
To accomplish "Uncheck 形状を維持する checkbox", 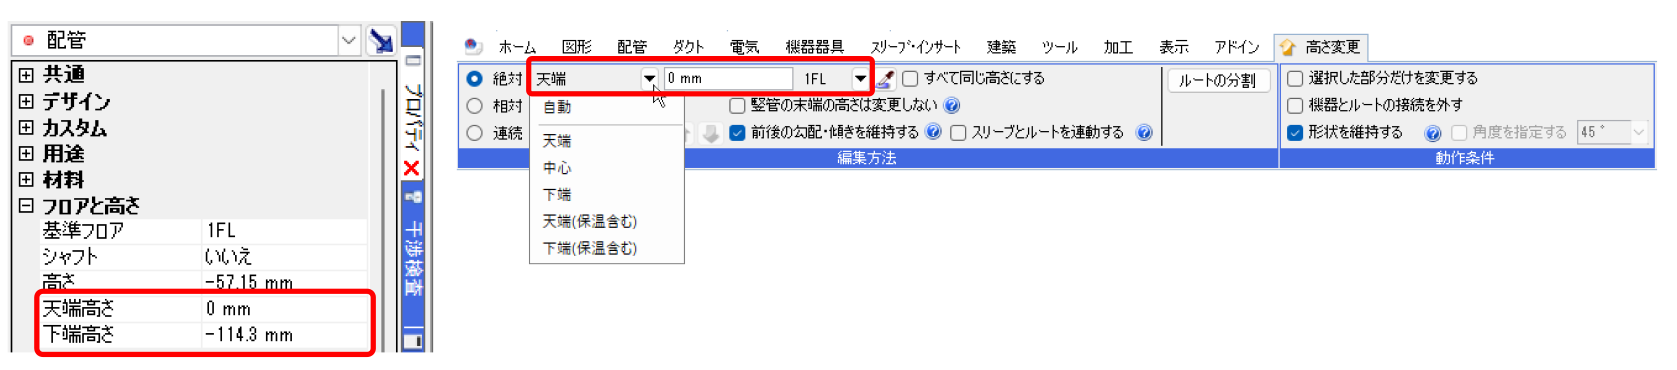I will coord(1295,132).
